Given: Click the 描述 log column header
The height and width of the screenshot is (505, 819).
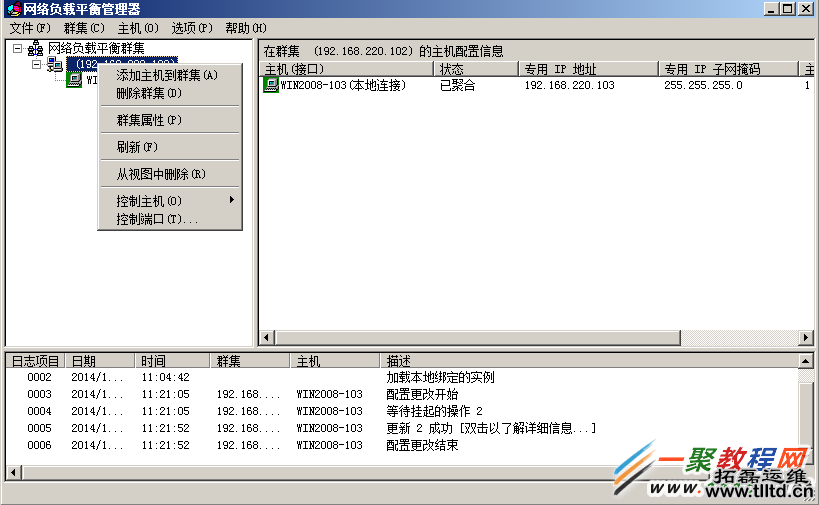Looking at the screenshot, I should pyautogui.click(x=590, y=361).
